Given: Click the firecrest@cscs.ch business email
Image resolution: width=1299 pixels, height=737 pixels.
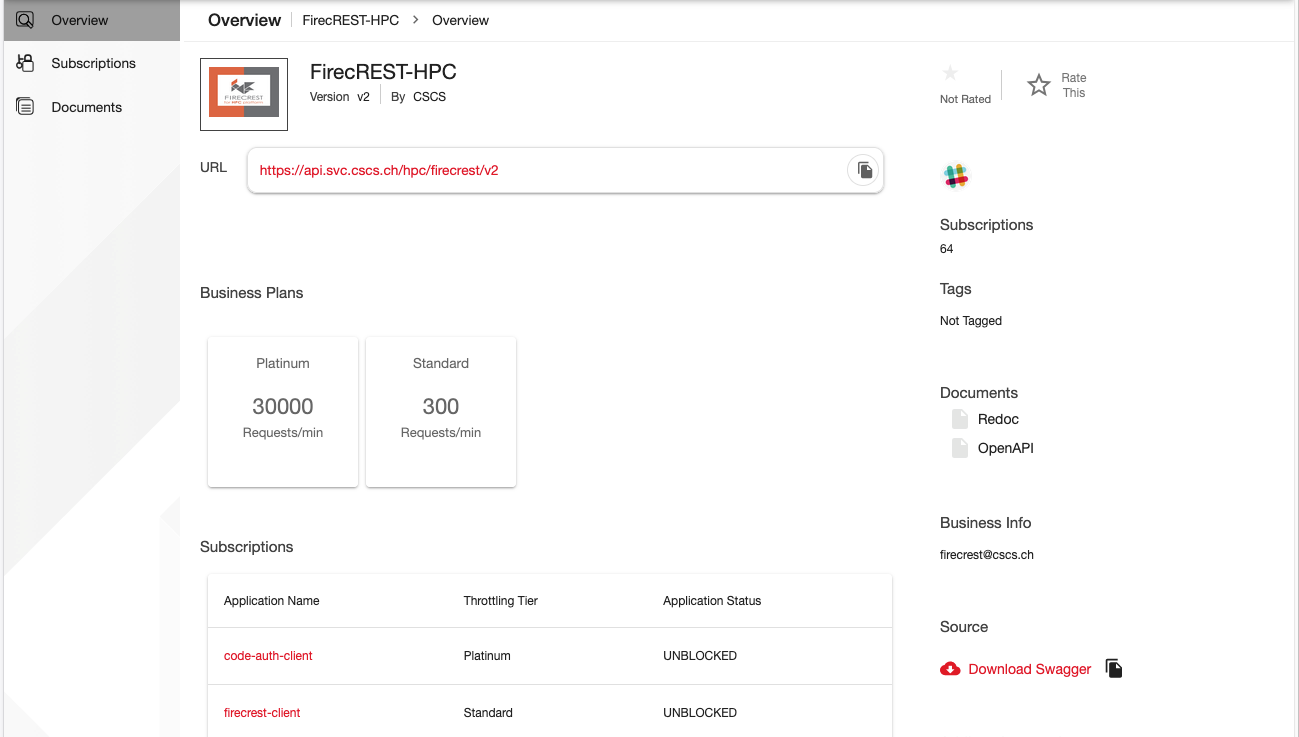Looking at the screenshot, I should pyautogui.click(x=987, y=554).
